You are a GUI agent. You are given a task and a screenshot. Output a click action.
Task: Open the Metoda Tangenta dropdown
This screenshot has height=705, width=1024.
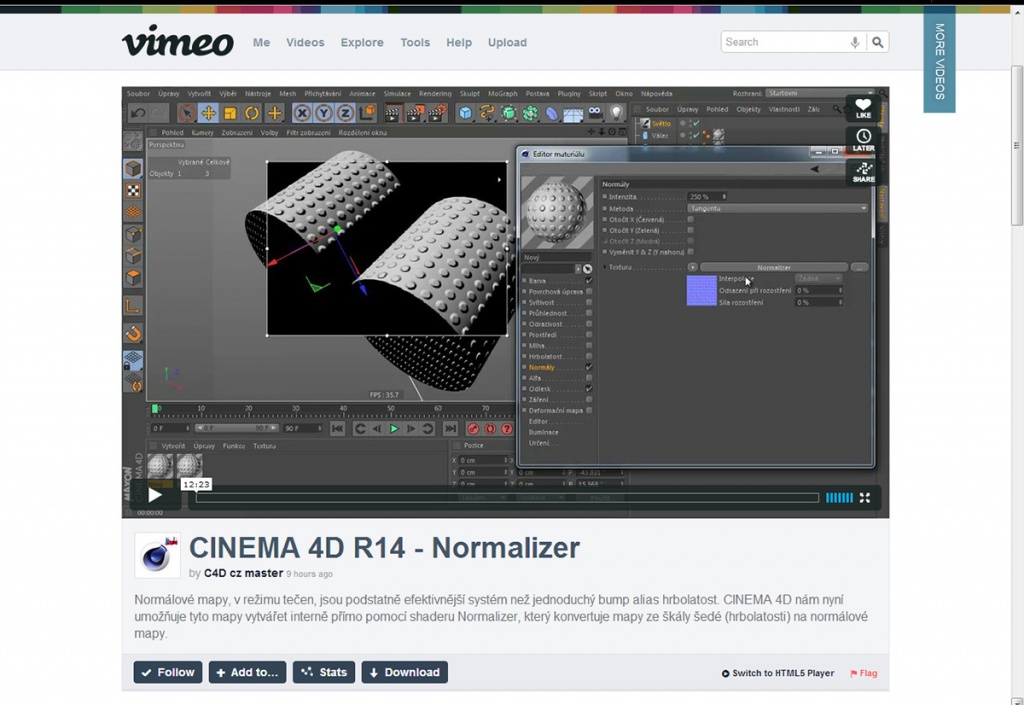778,208
